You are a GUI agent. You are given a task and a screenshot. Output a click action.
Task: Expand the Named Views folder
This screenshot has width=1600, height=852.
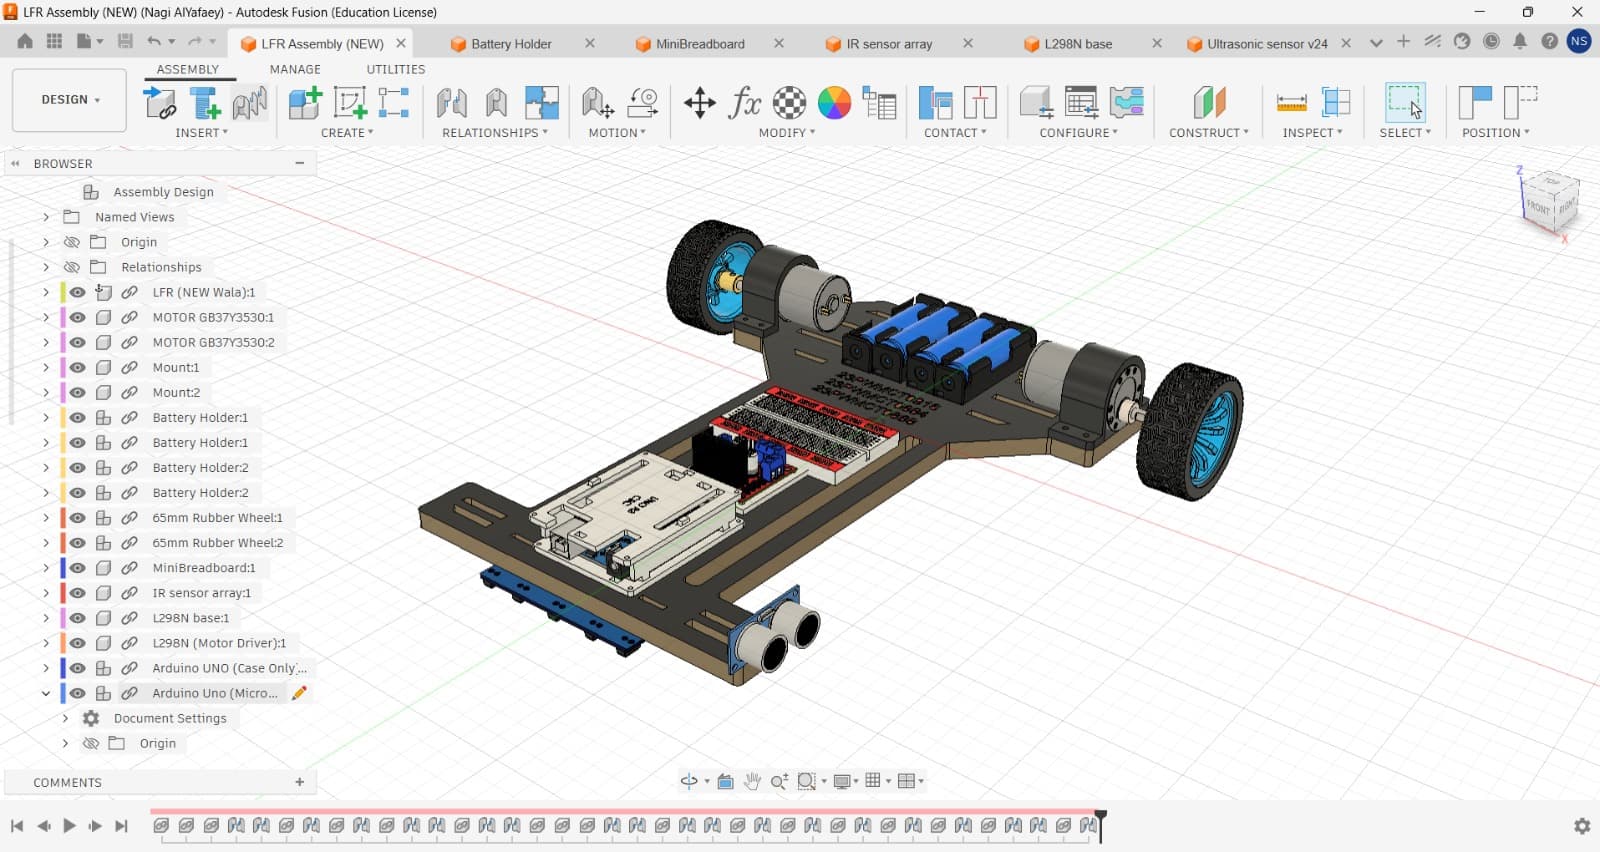[x=46, y=217]
